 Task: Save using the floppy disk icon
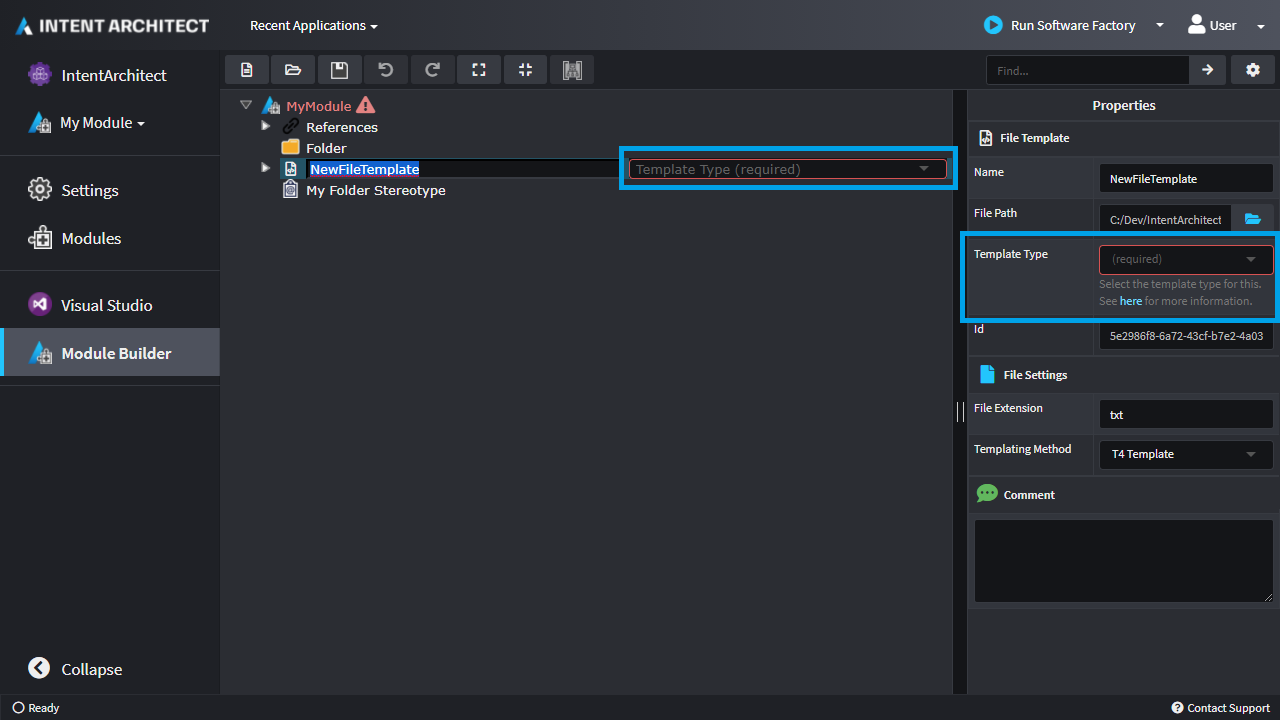click(339, 70)
